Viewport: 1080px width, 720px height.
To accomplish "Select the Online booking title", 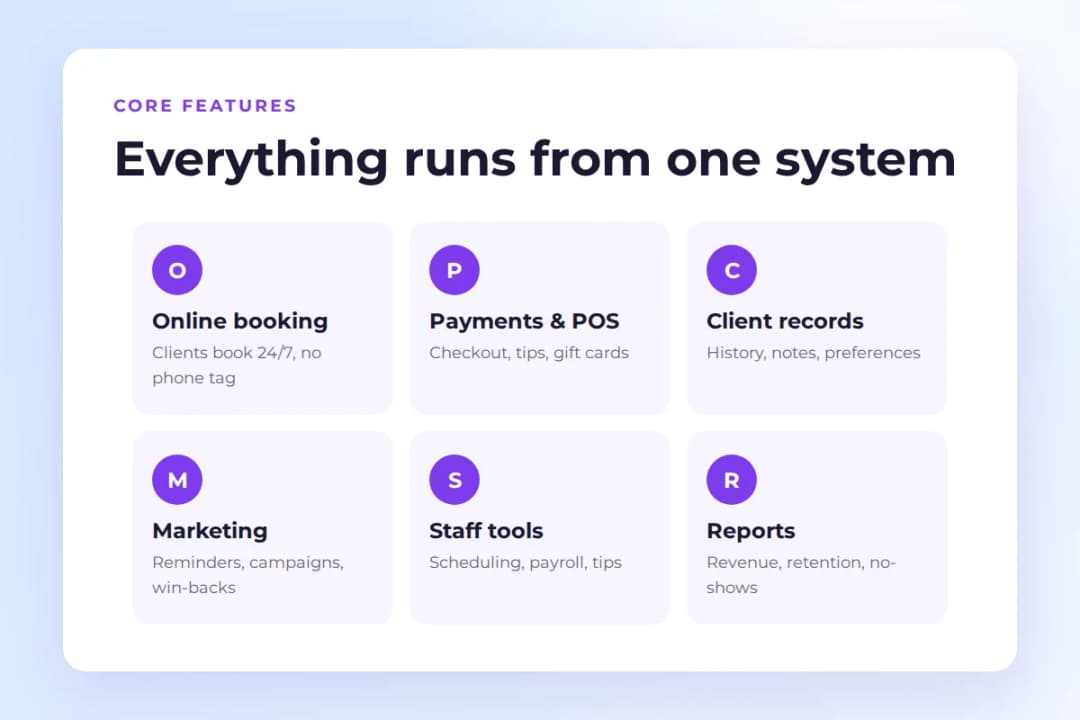I will [240, 321].
